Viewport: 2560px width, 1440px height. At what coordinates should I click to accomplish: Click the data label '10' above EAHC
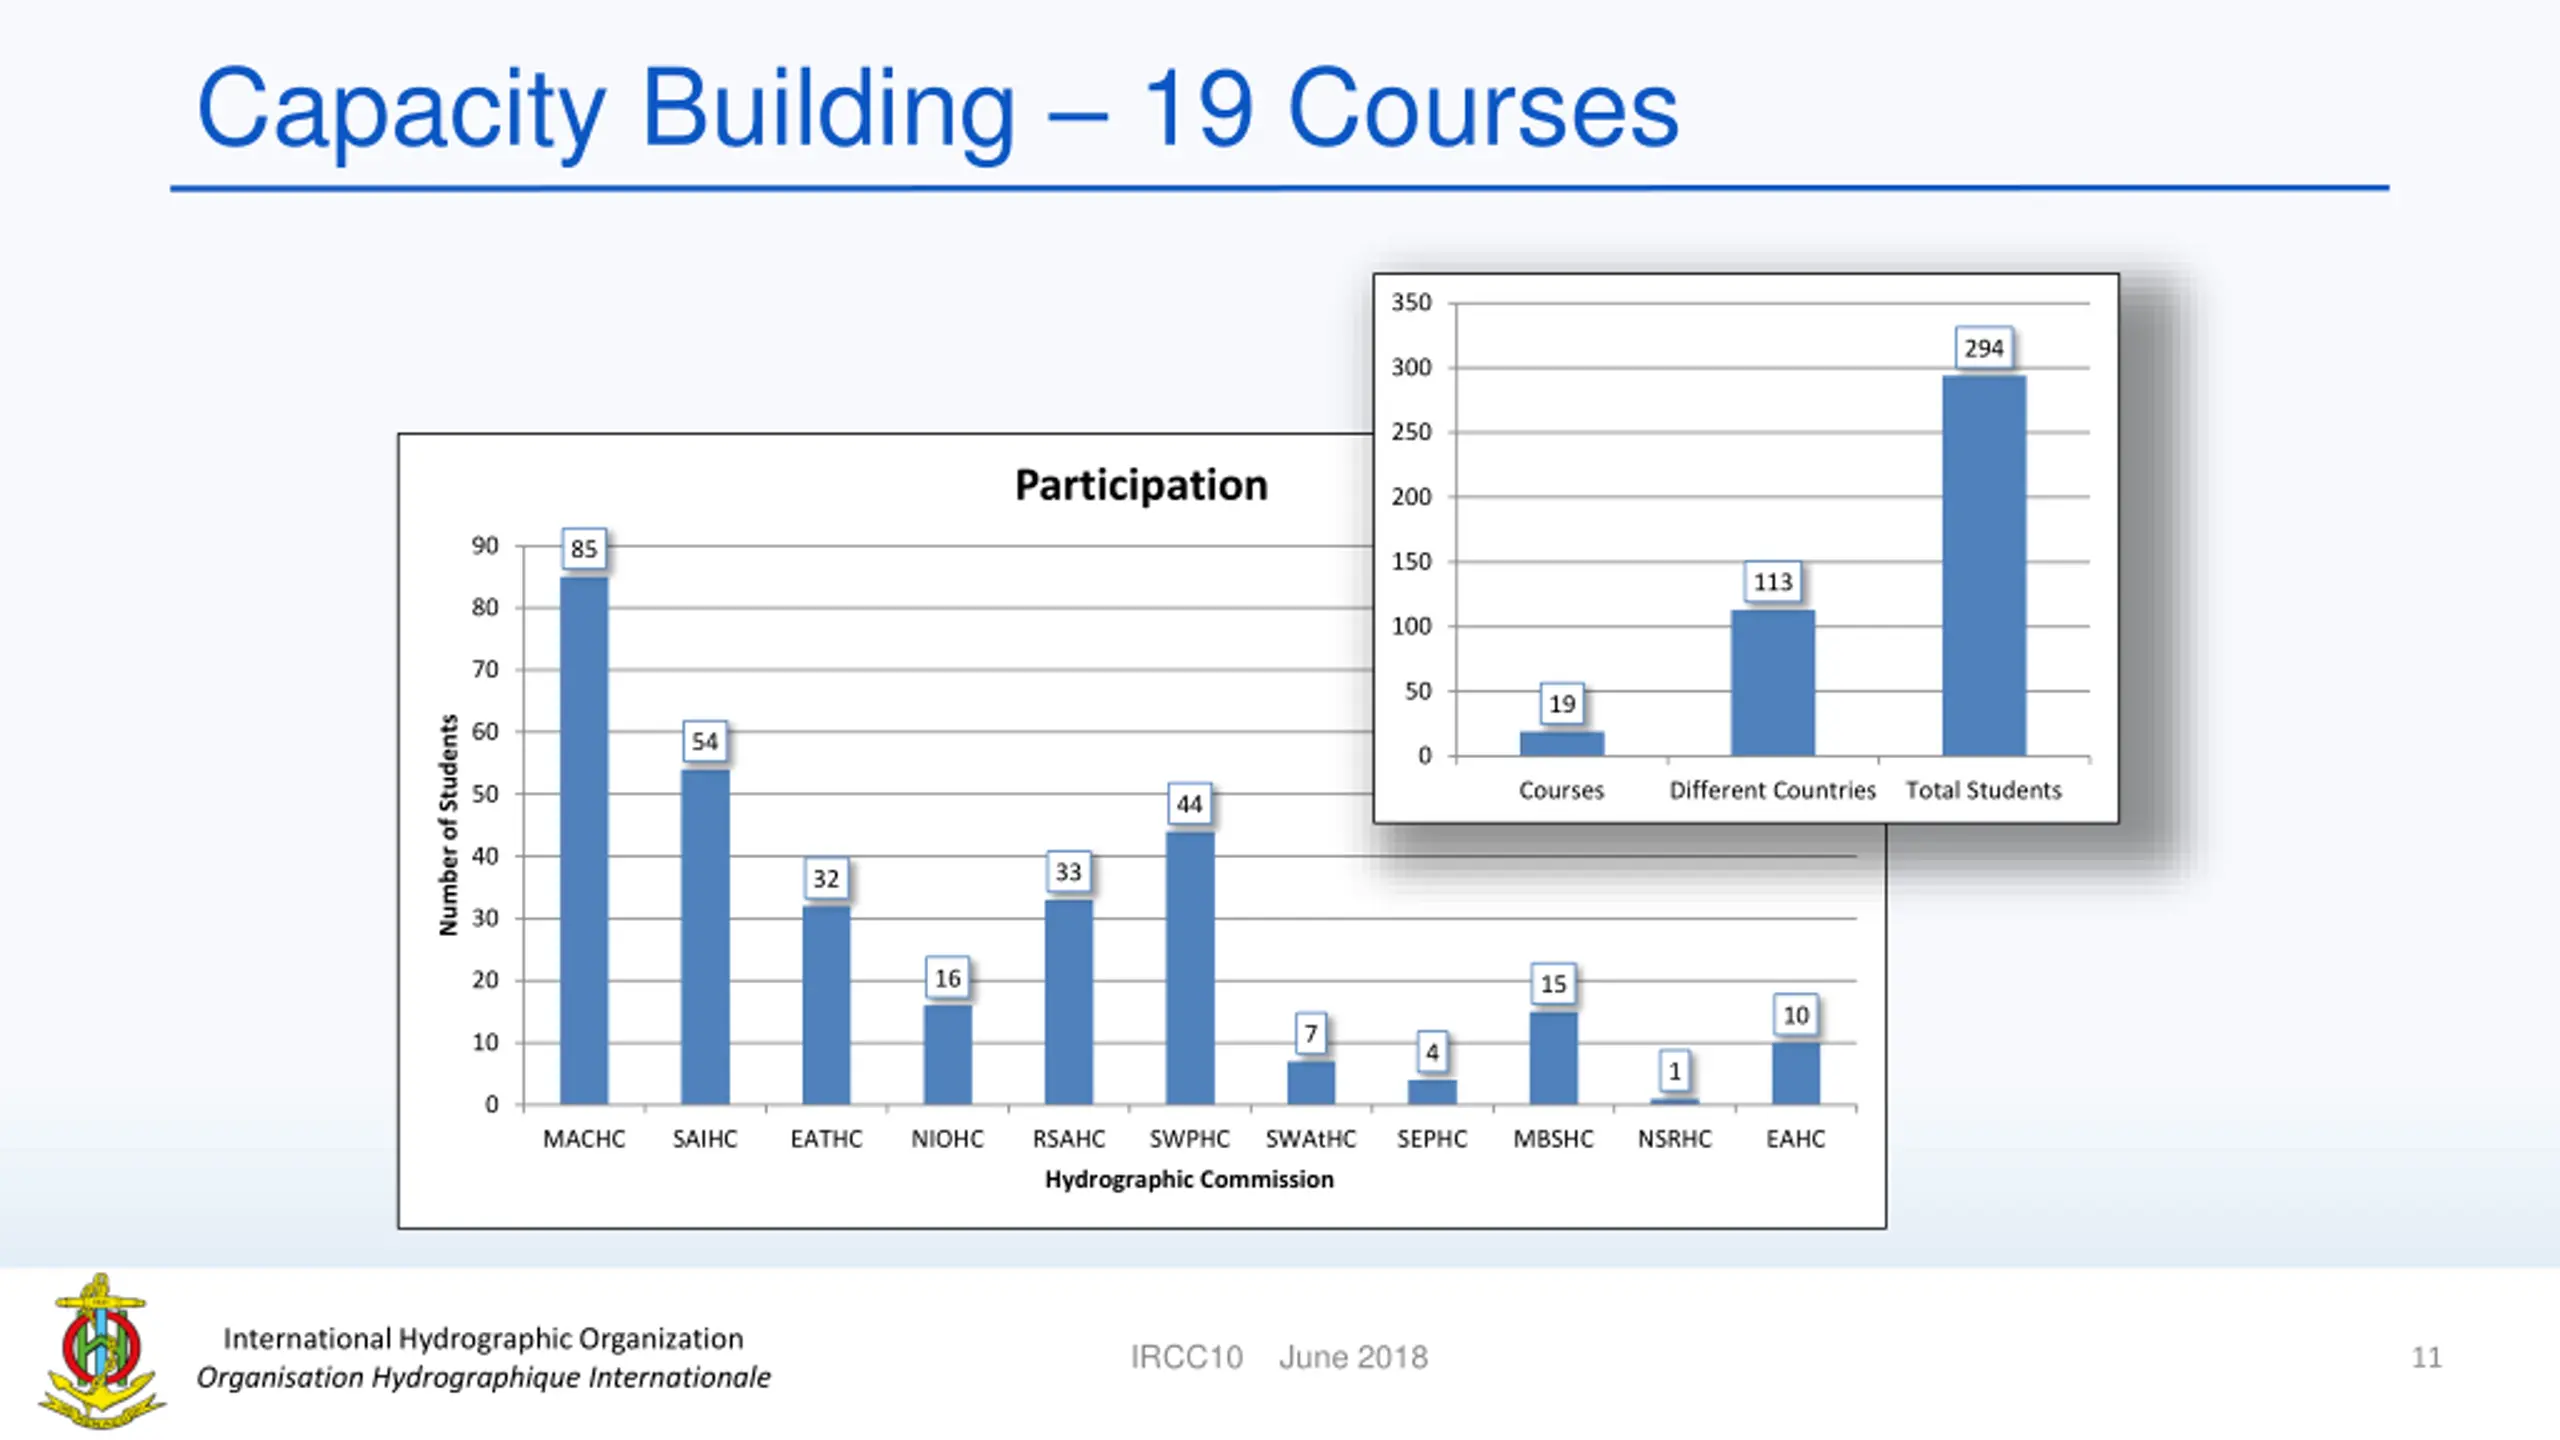(1796, 1015)
